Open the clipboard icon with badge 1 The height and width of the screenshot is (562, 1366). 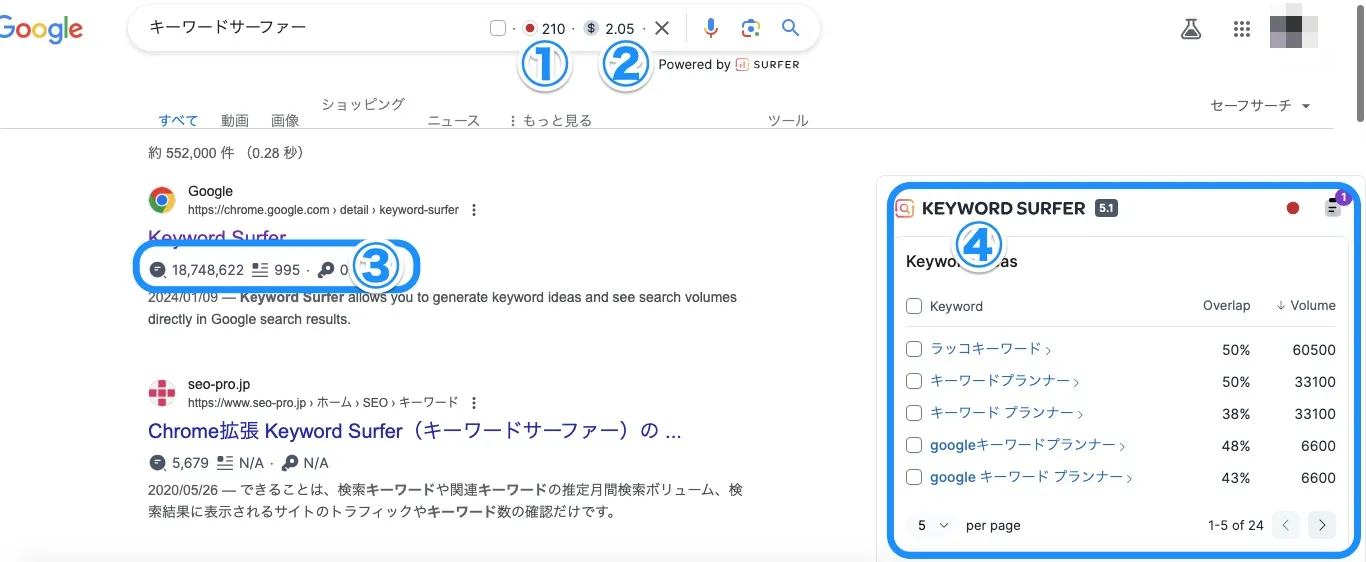pos(1333,207)
